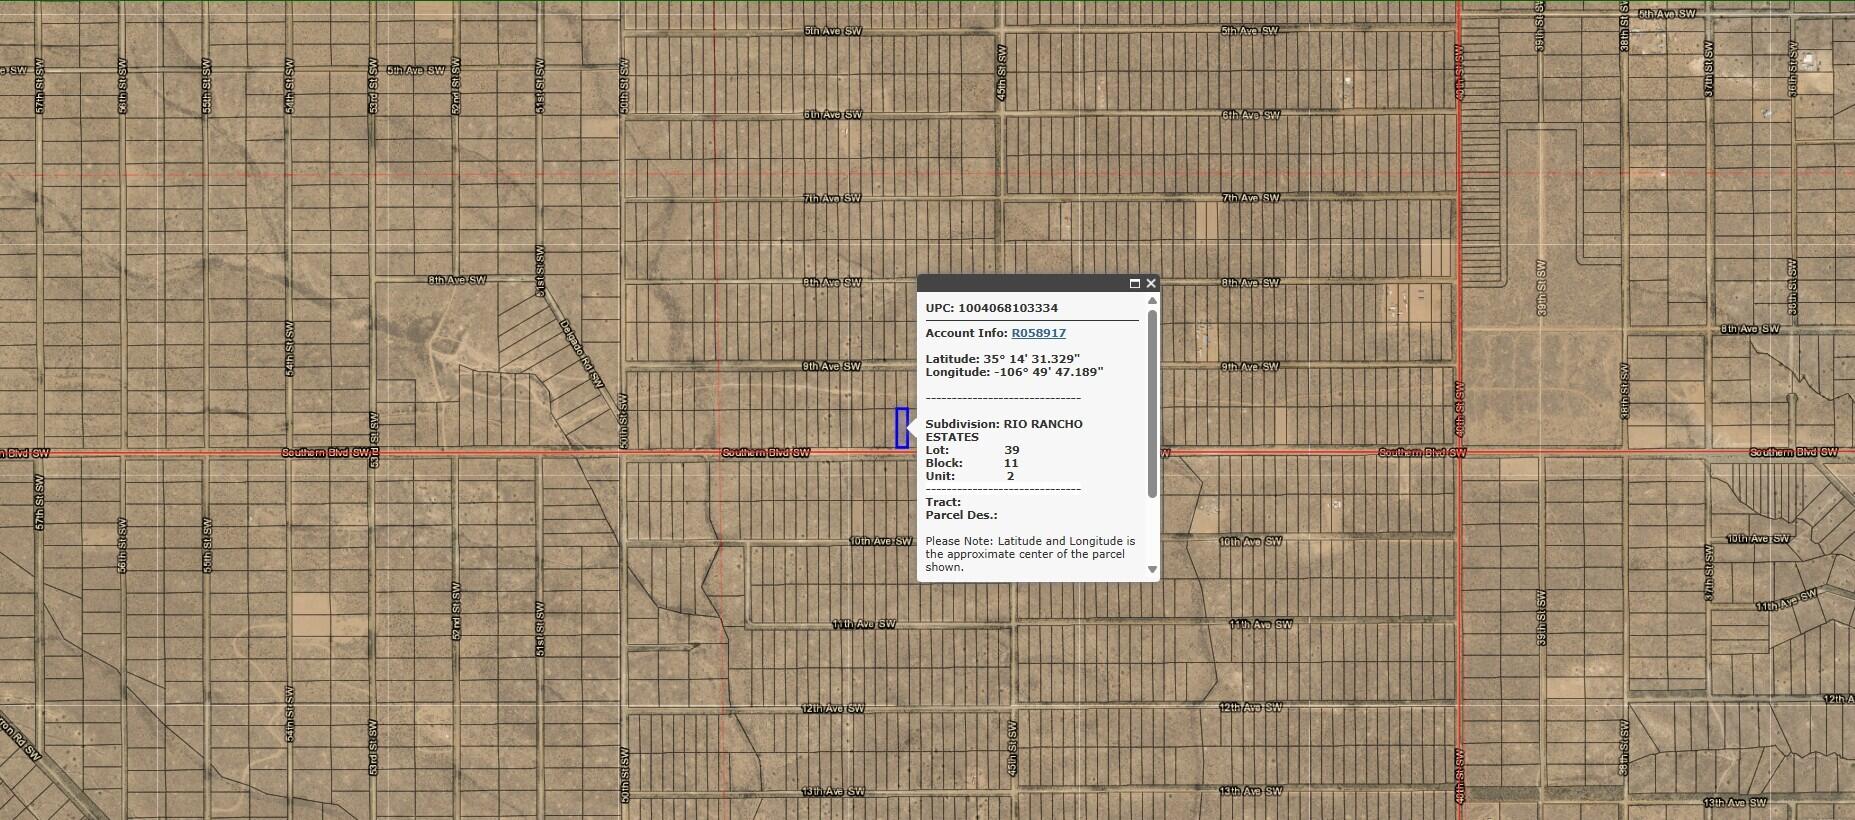Click the Tract field label in popup
The width and height of the screenshot is (1855, 820).
(x=943, y=502)
